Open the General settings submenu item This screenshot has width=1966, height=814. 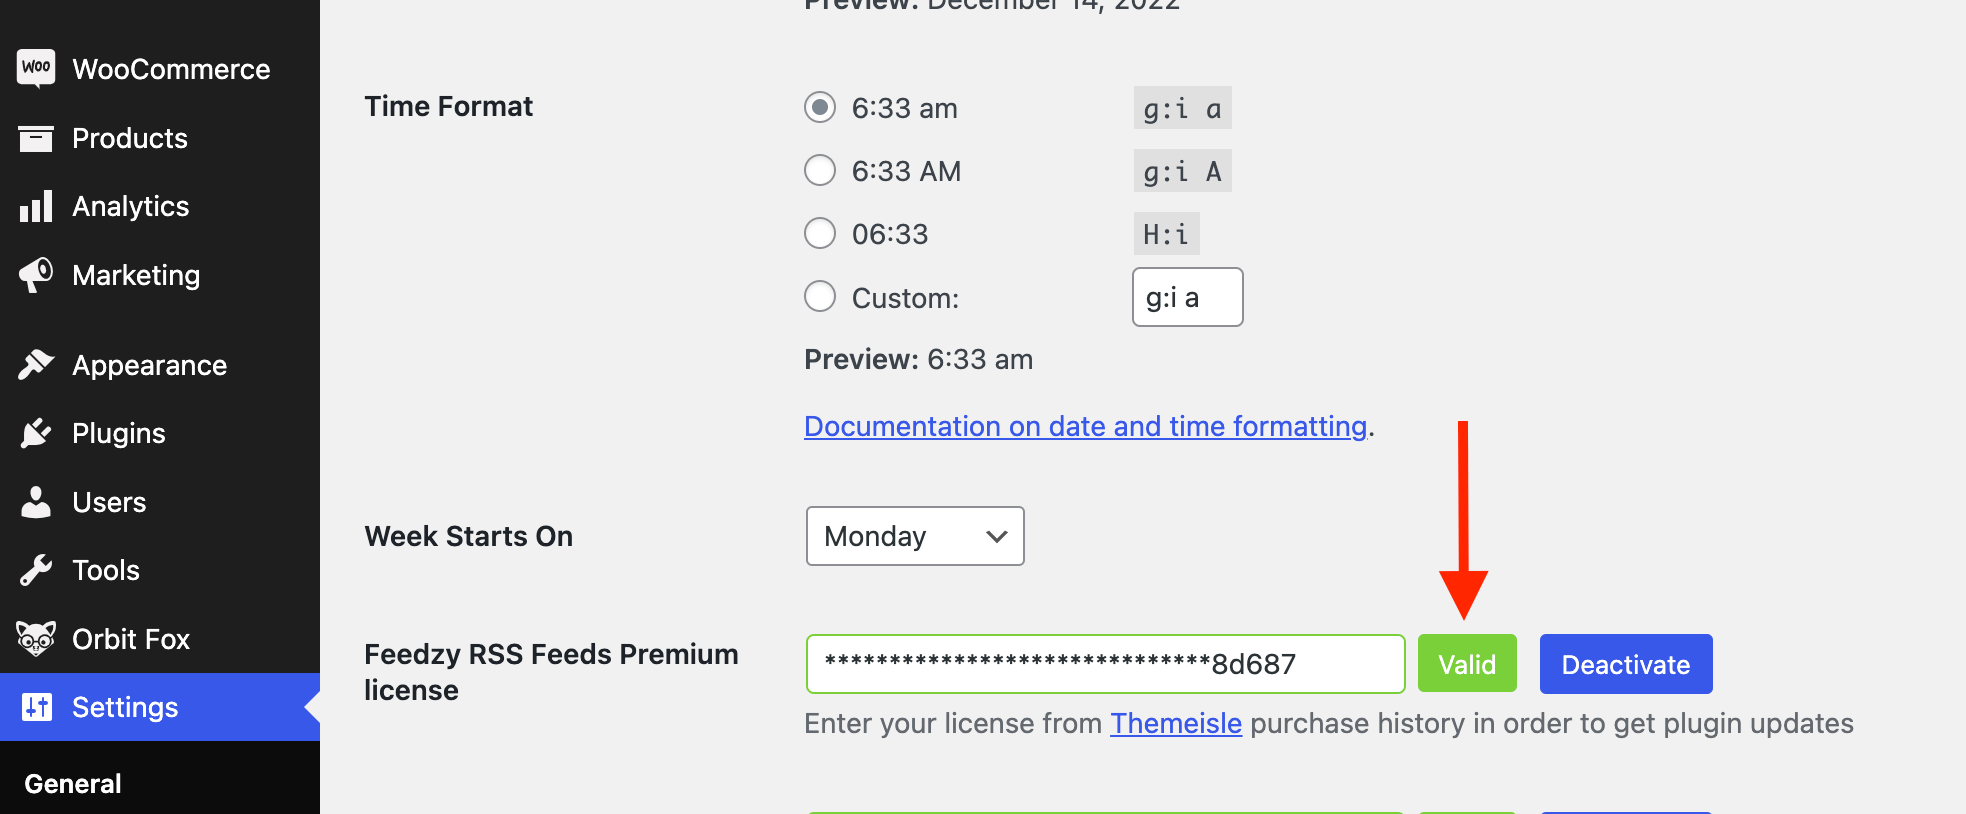click(73, 783)
